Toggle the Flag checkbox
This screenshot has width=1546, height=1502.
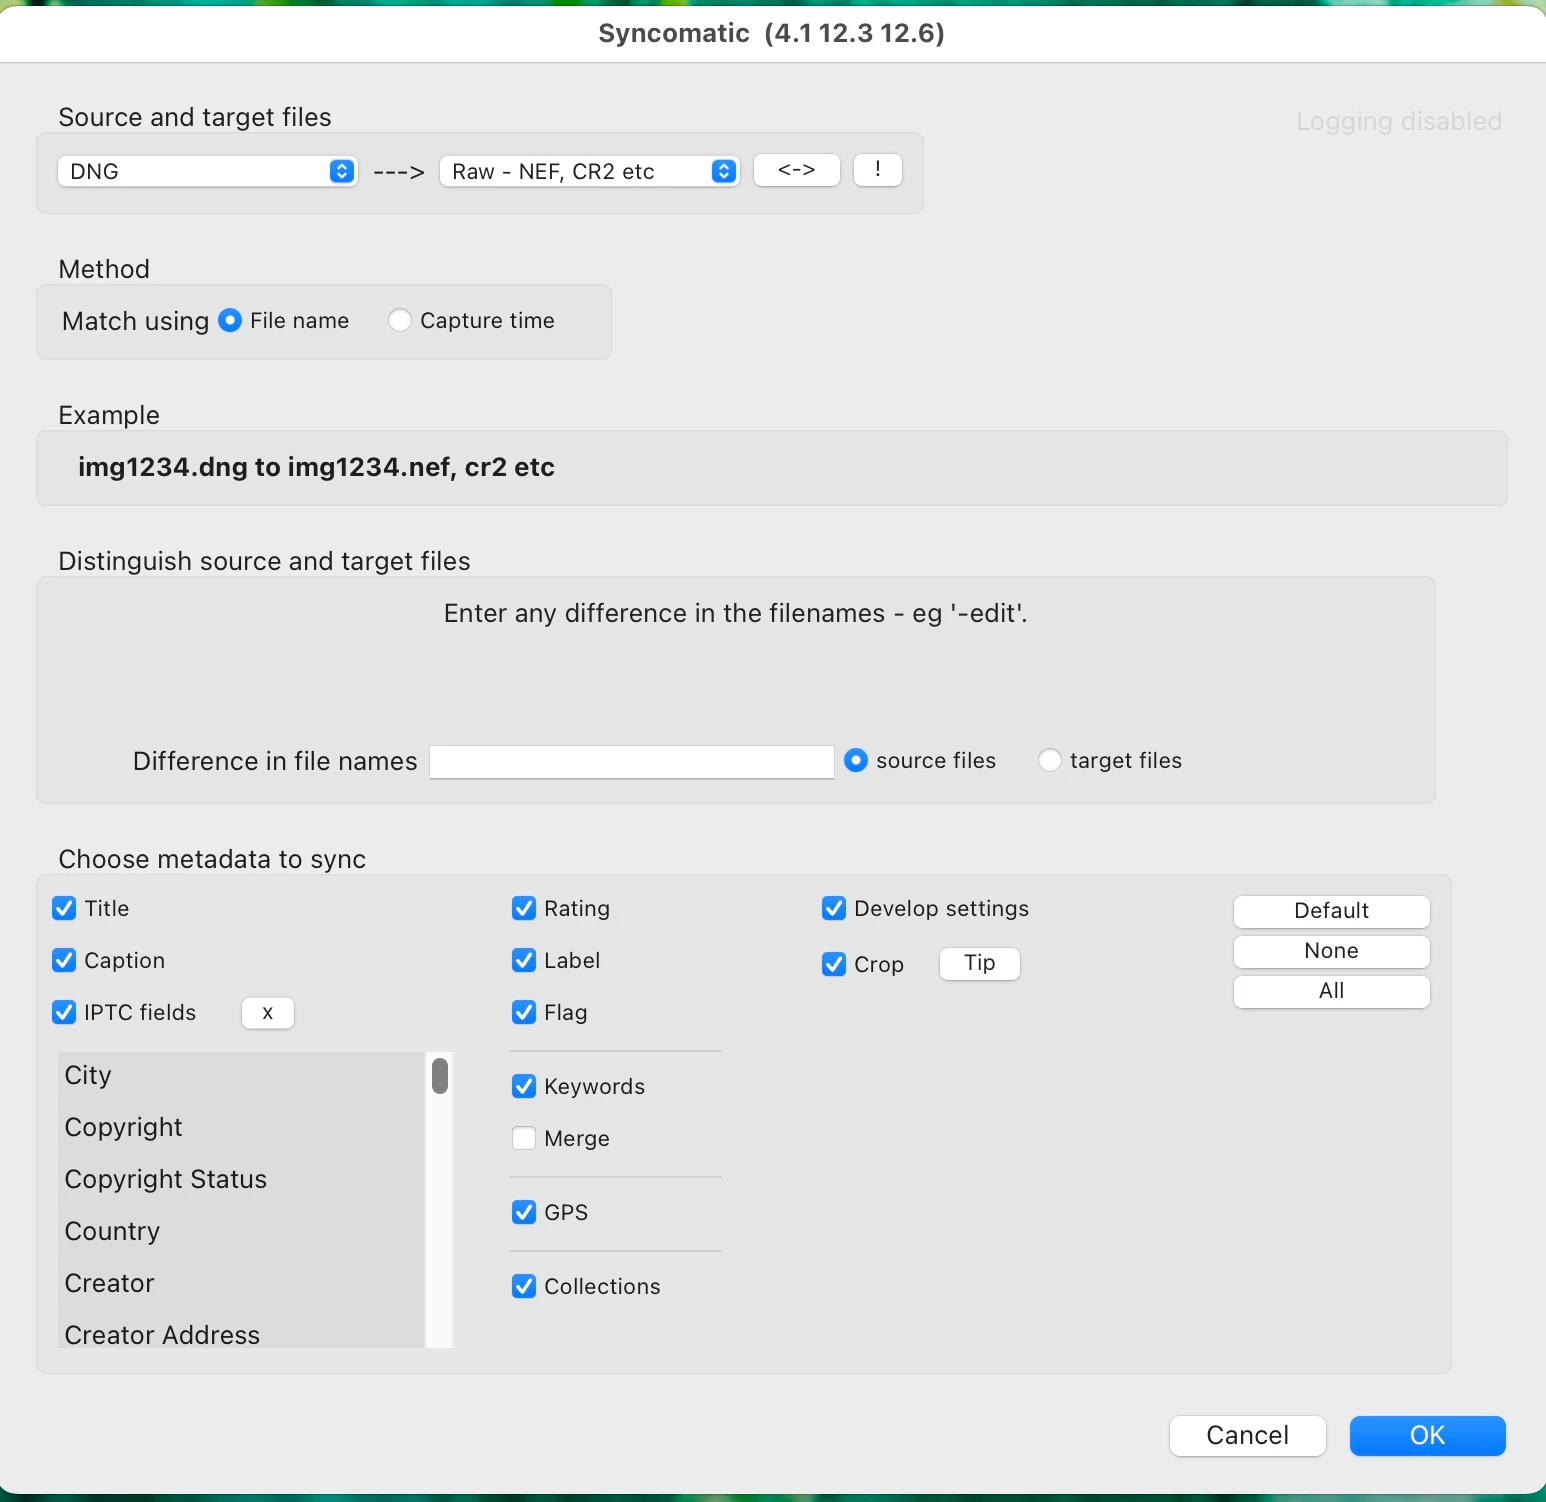(524, 1012)
